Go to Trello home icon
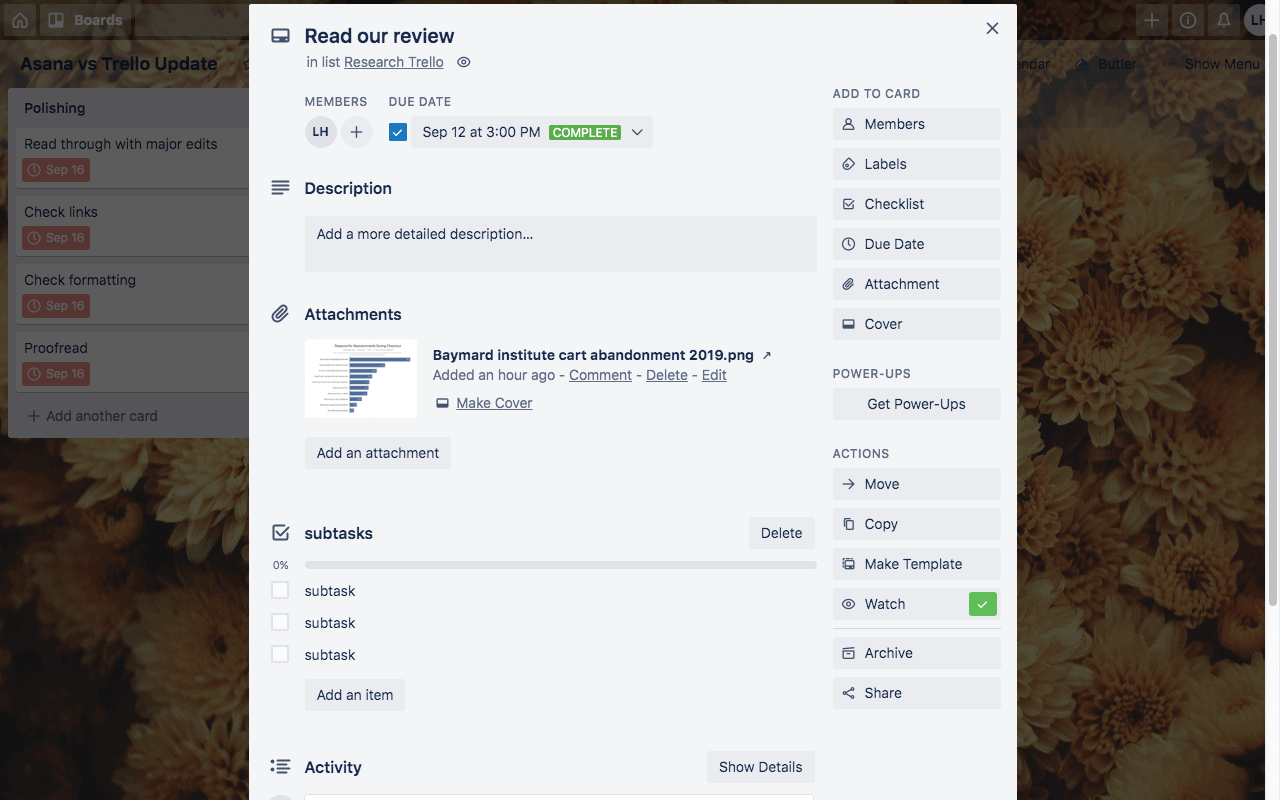The height and width of the screenshot is (800, 1280). tap(20, 20)
